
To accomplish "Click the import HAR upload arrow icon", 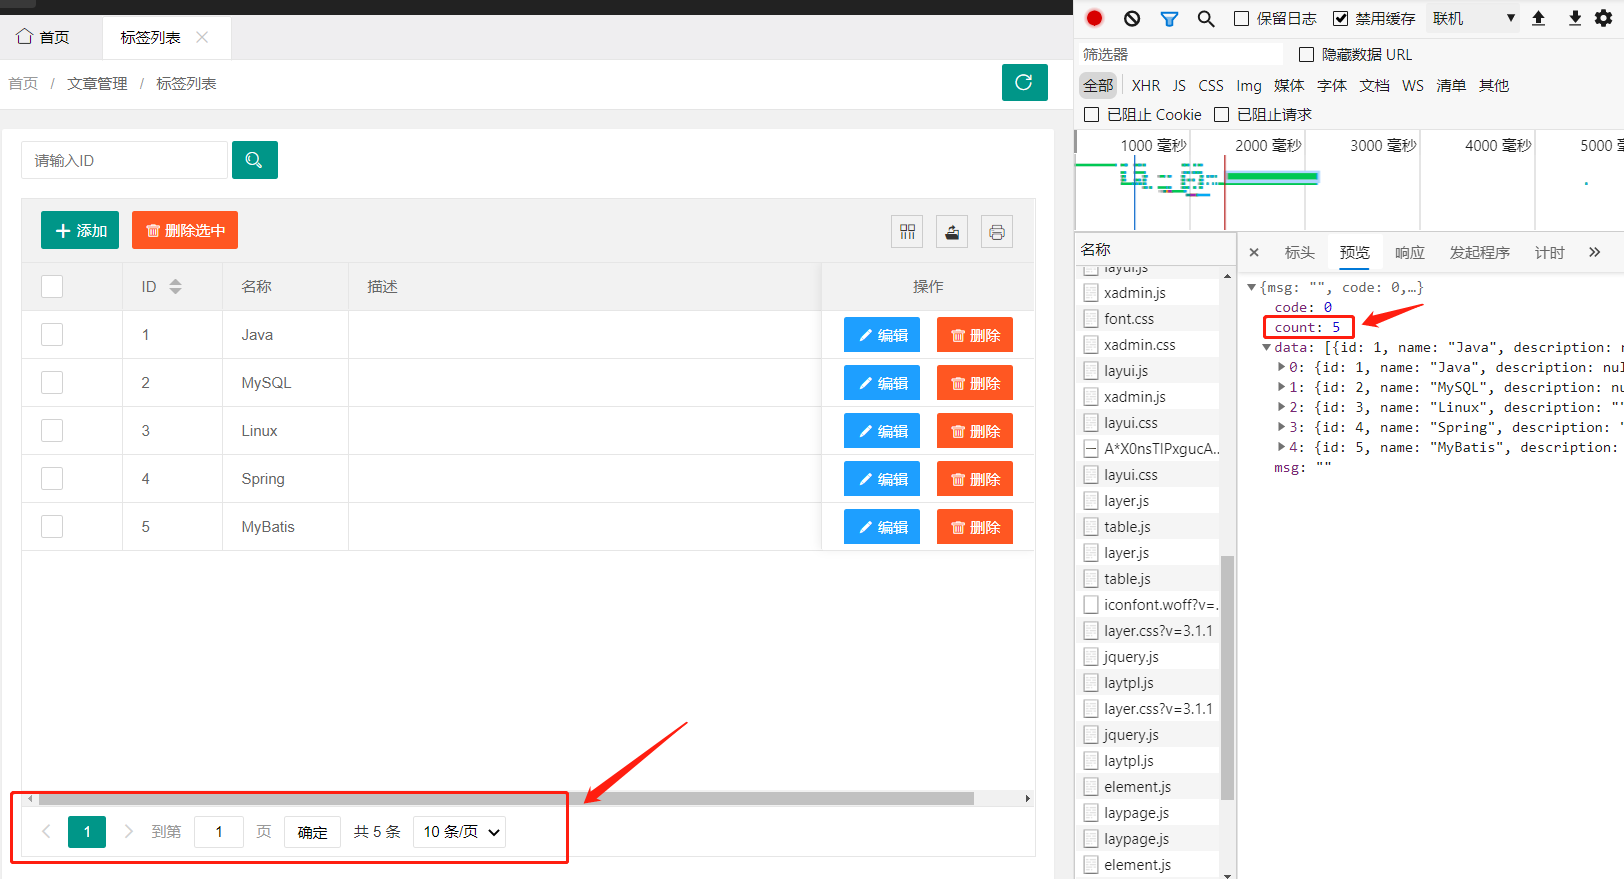I will (x=1539, y=18).
